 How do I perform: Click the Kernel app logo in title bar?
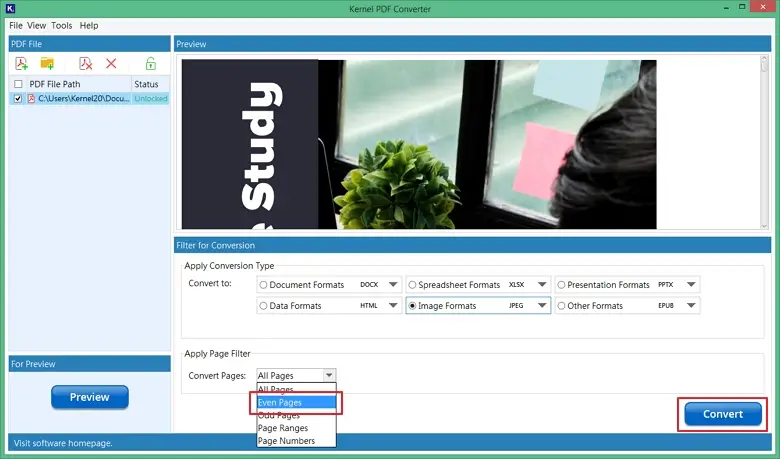click(x=10, y=8)
